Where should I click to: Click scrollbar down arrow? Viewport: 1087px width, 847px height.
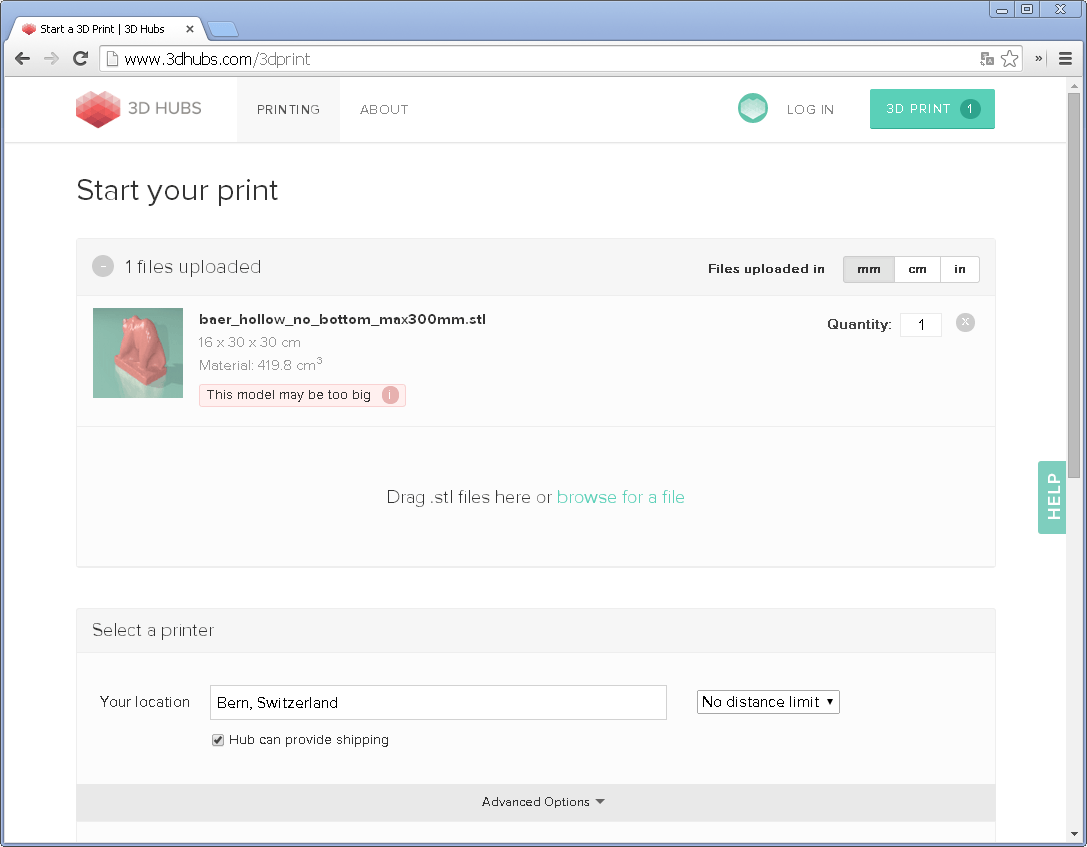1074,834
